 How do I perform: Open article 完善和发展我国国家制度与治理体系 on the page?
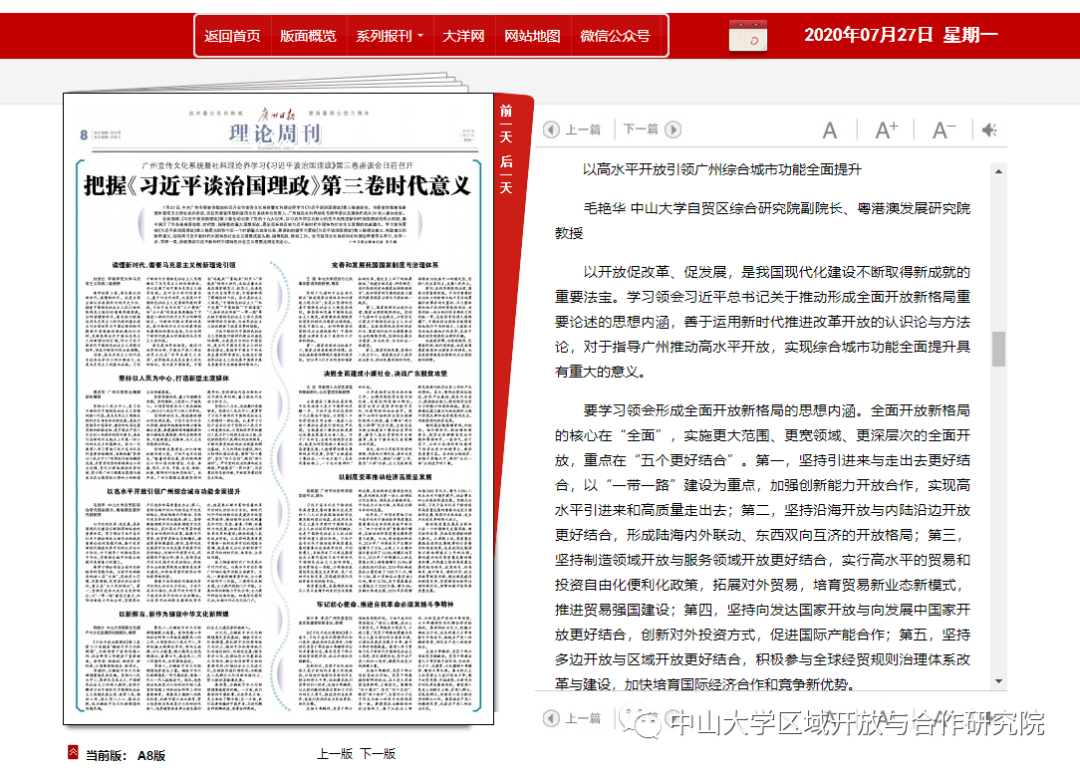click(x=384, y=265)
